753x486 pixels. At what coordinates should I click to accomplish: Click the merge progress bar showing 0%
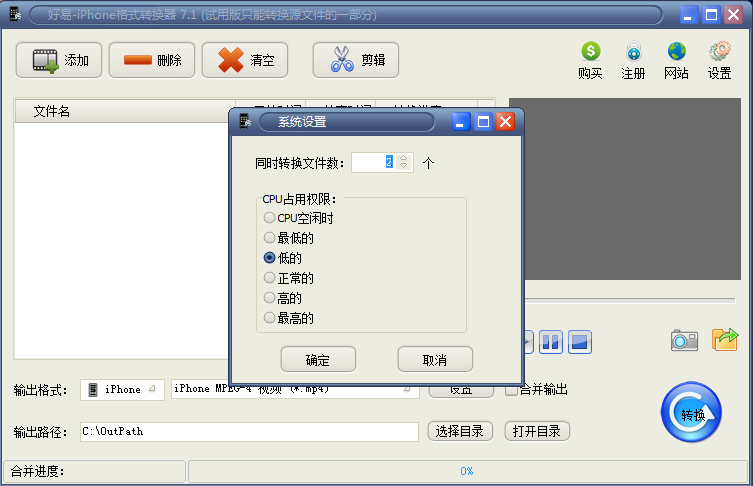(x=467, y=472)
